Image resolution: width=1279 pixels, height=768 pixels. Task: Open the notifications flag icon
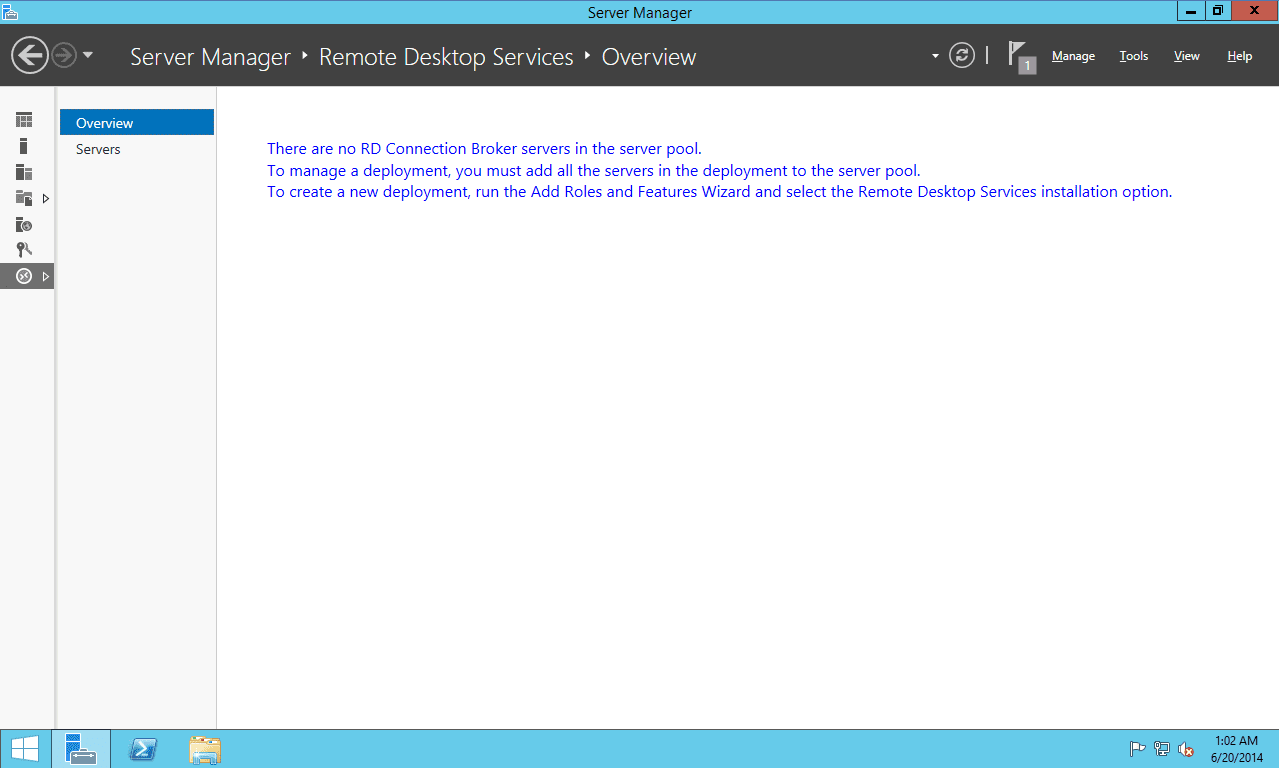(1020, 56)
